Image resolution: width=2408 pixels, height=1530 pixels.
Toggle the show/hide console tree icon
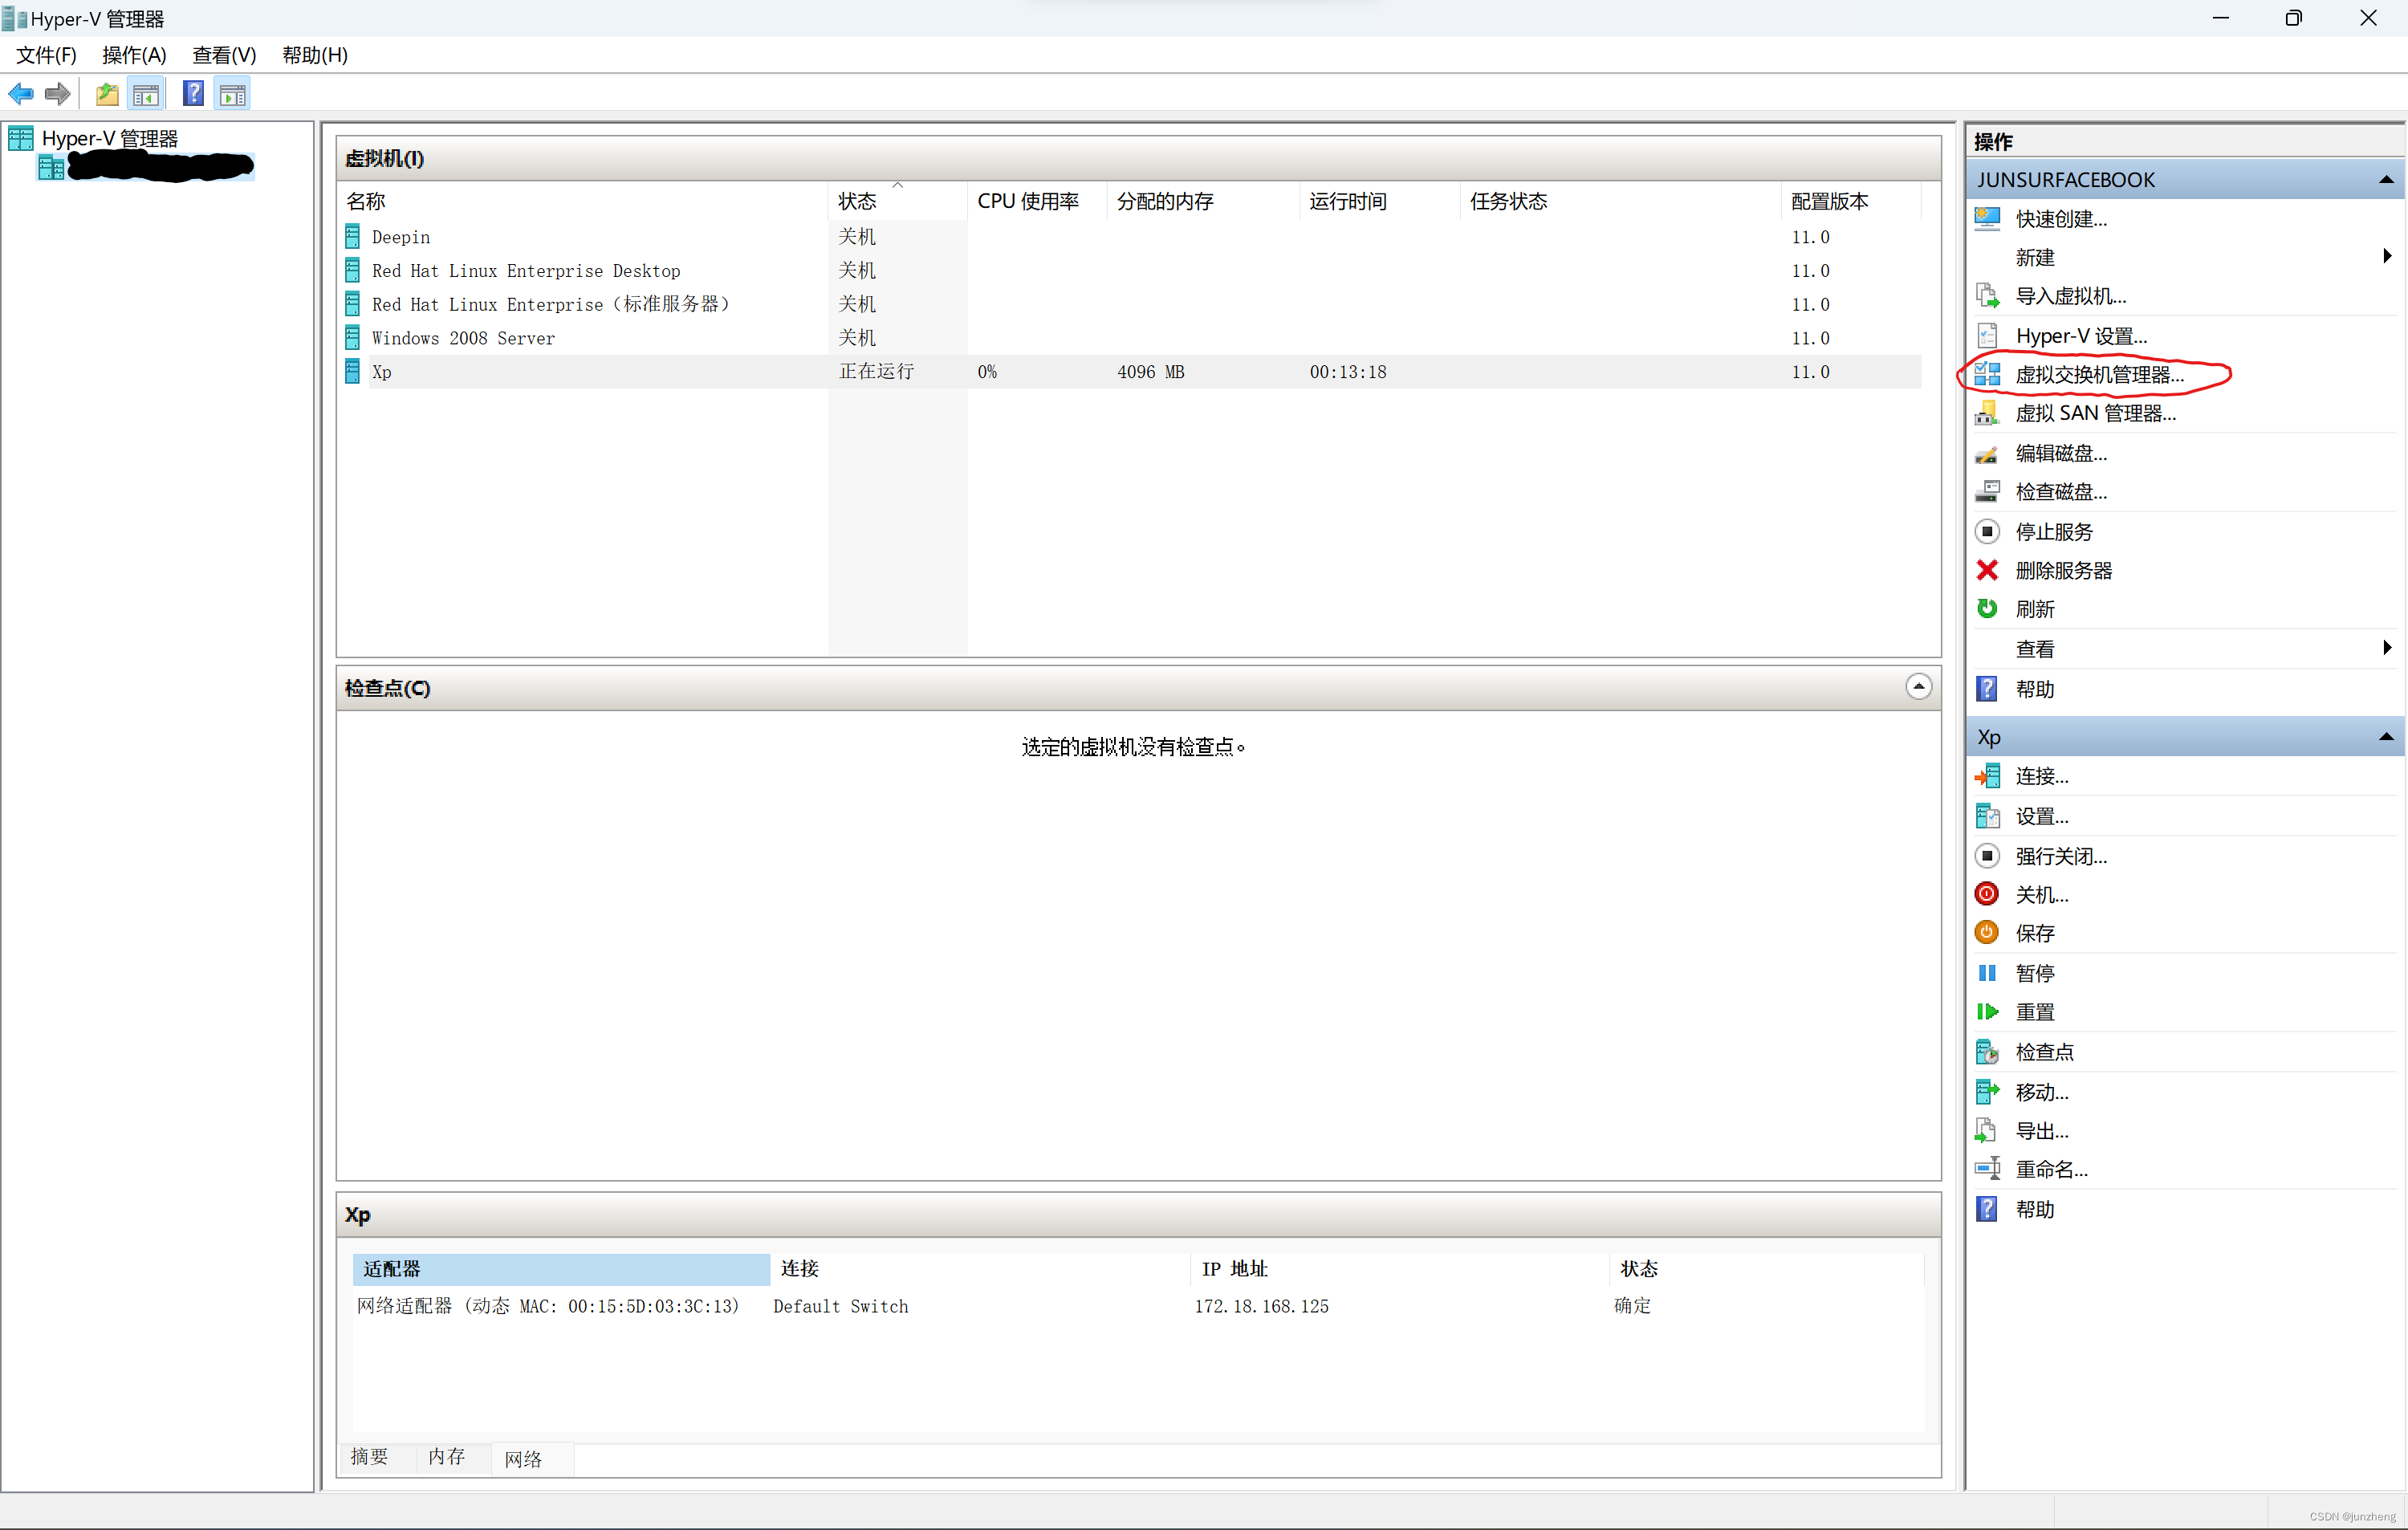click(146, 95)
